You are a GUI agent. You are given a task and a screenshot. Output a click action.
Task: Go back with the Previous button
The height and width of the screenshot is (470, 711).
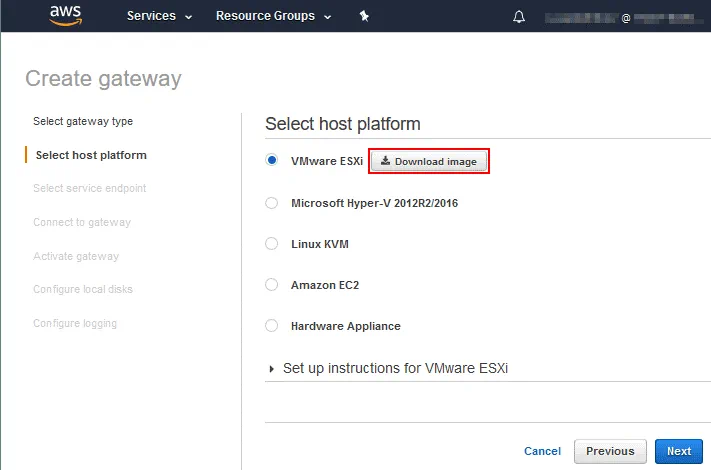pos(610,451)
